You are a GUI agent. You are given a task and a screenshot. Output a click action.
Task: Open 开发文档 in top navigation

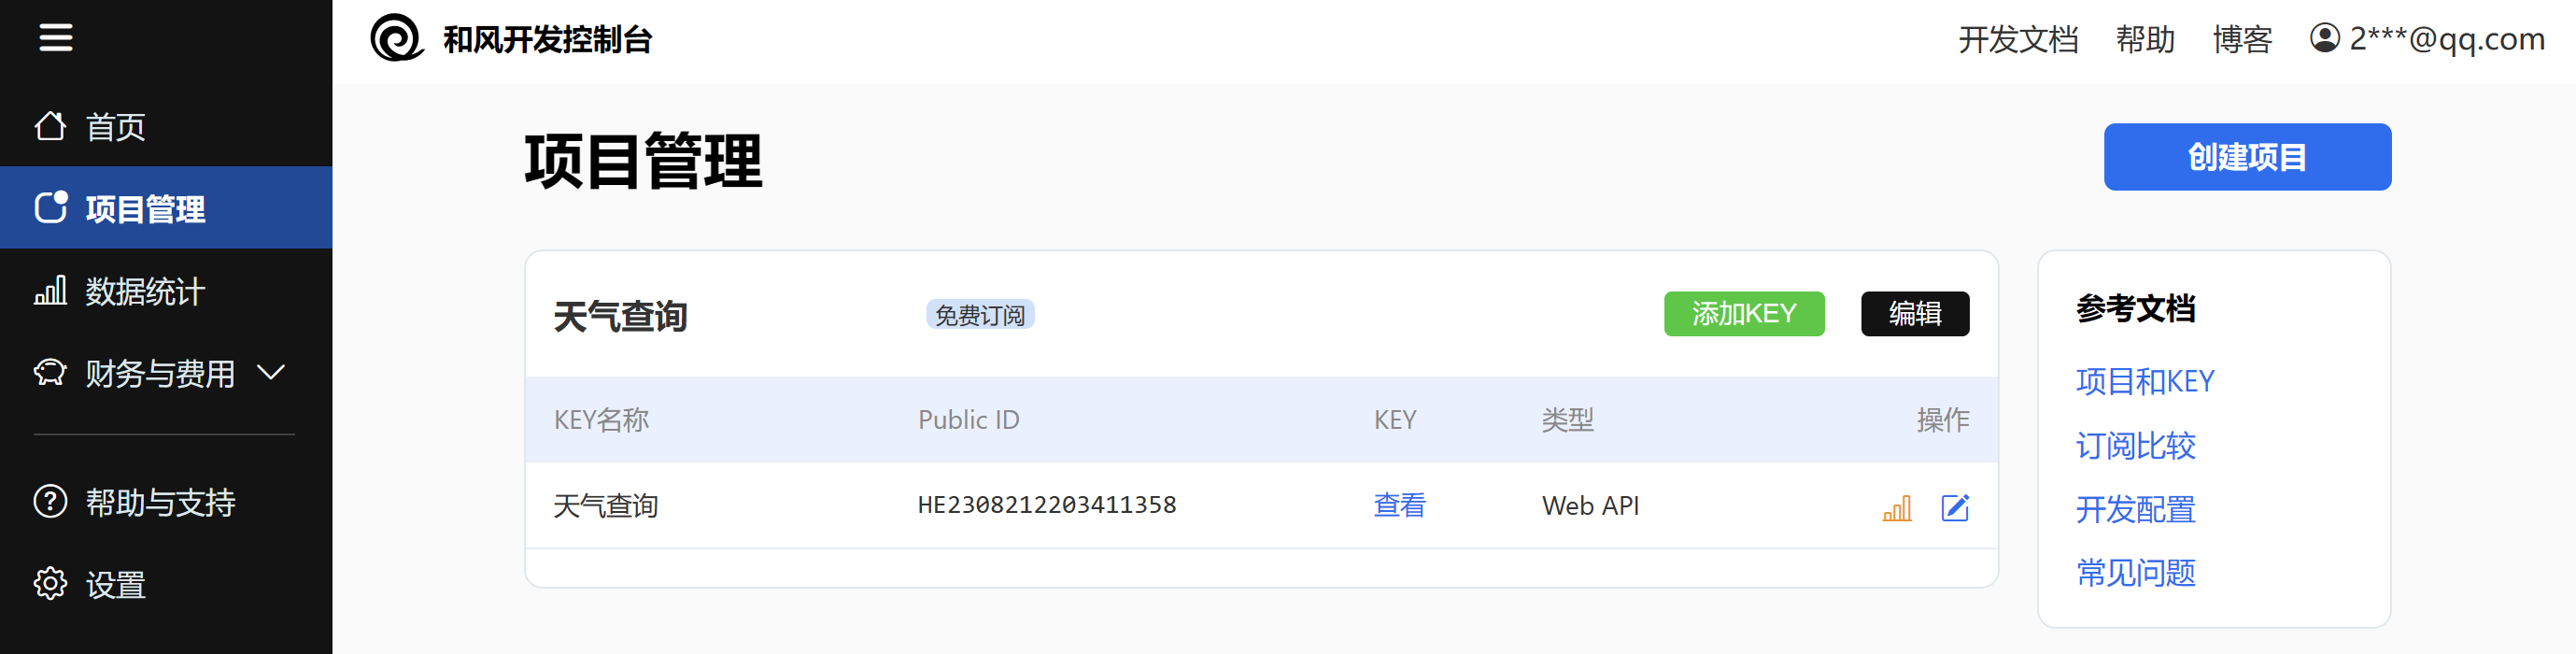coord(2017,40)
